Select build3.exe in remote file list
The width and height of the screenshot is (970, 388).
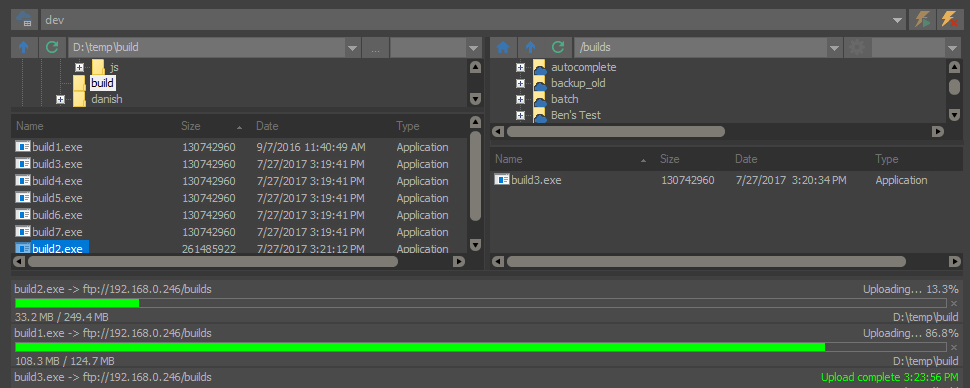pos(536,180)
